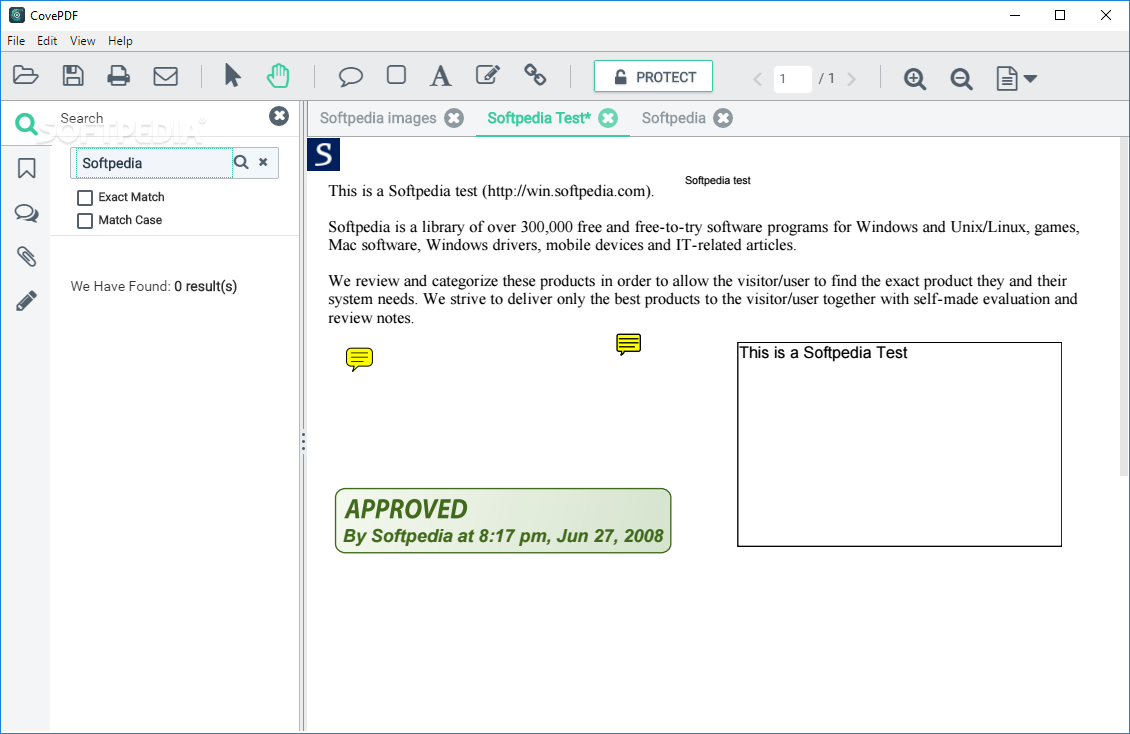
Task: Click the document line with win.softpedia.com URL
Action: [x=491, y=192]
